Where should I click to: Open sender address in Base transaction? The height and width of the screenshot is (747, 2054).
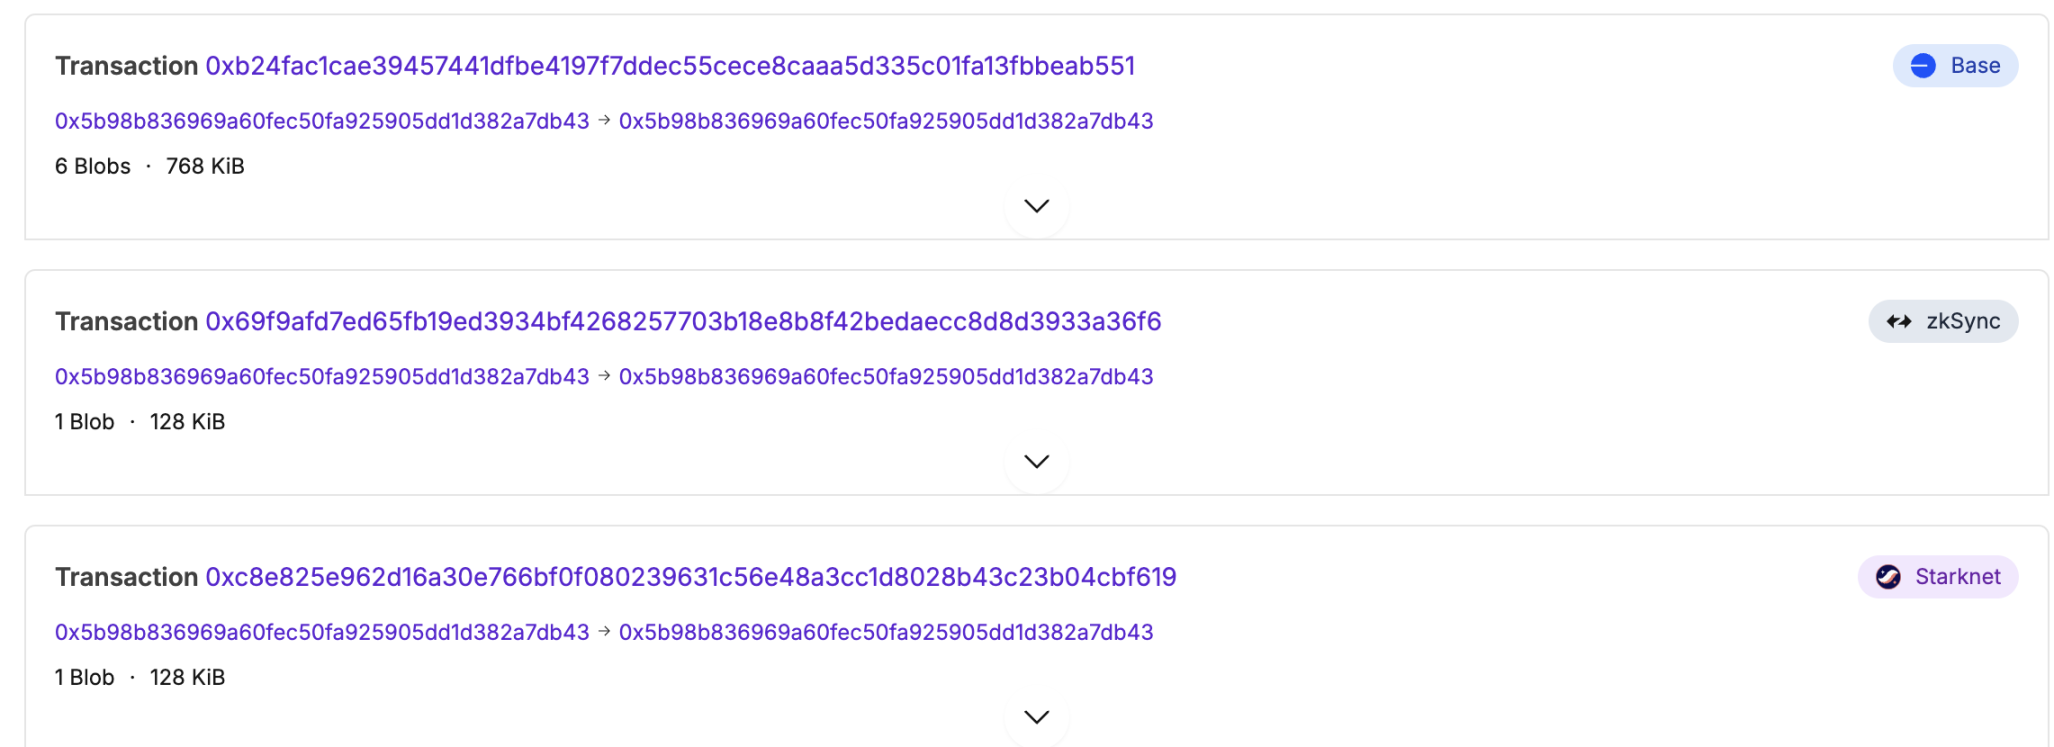(322, 121)
